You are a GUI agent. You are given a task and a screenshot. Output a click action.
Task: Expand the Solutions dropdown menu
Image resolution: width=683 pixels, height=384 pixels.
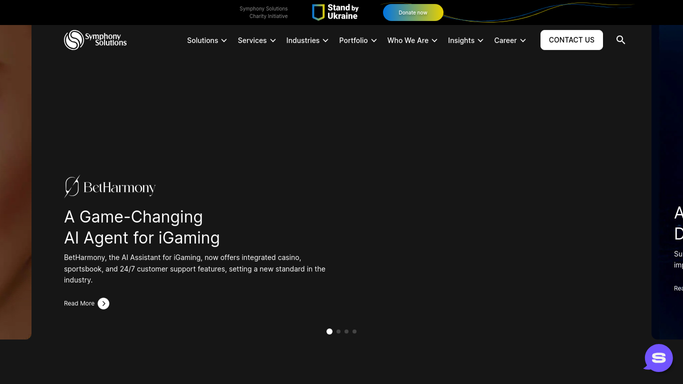point(207,40)
